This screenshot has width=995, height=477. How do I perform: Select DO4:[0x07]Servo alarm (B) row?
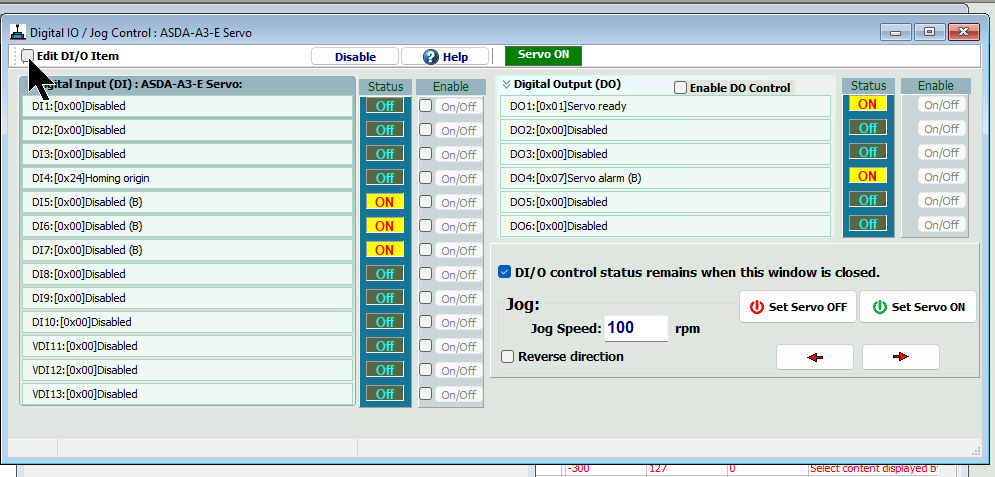point(665,178)
